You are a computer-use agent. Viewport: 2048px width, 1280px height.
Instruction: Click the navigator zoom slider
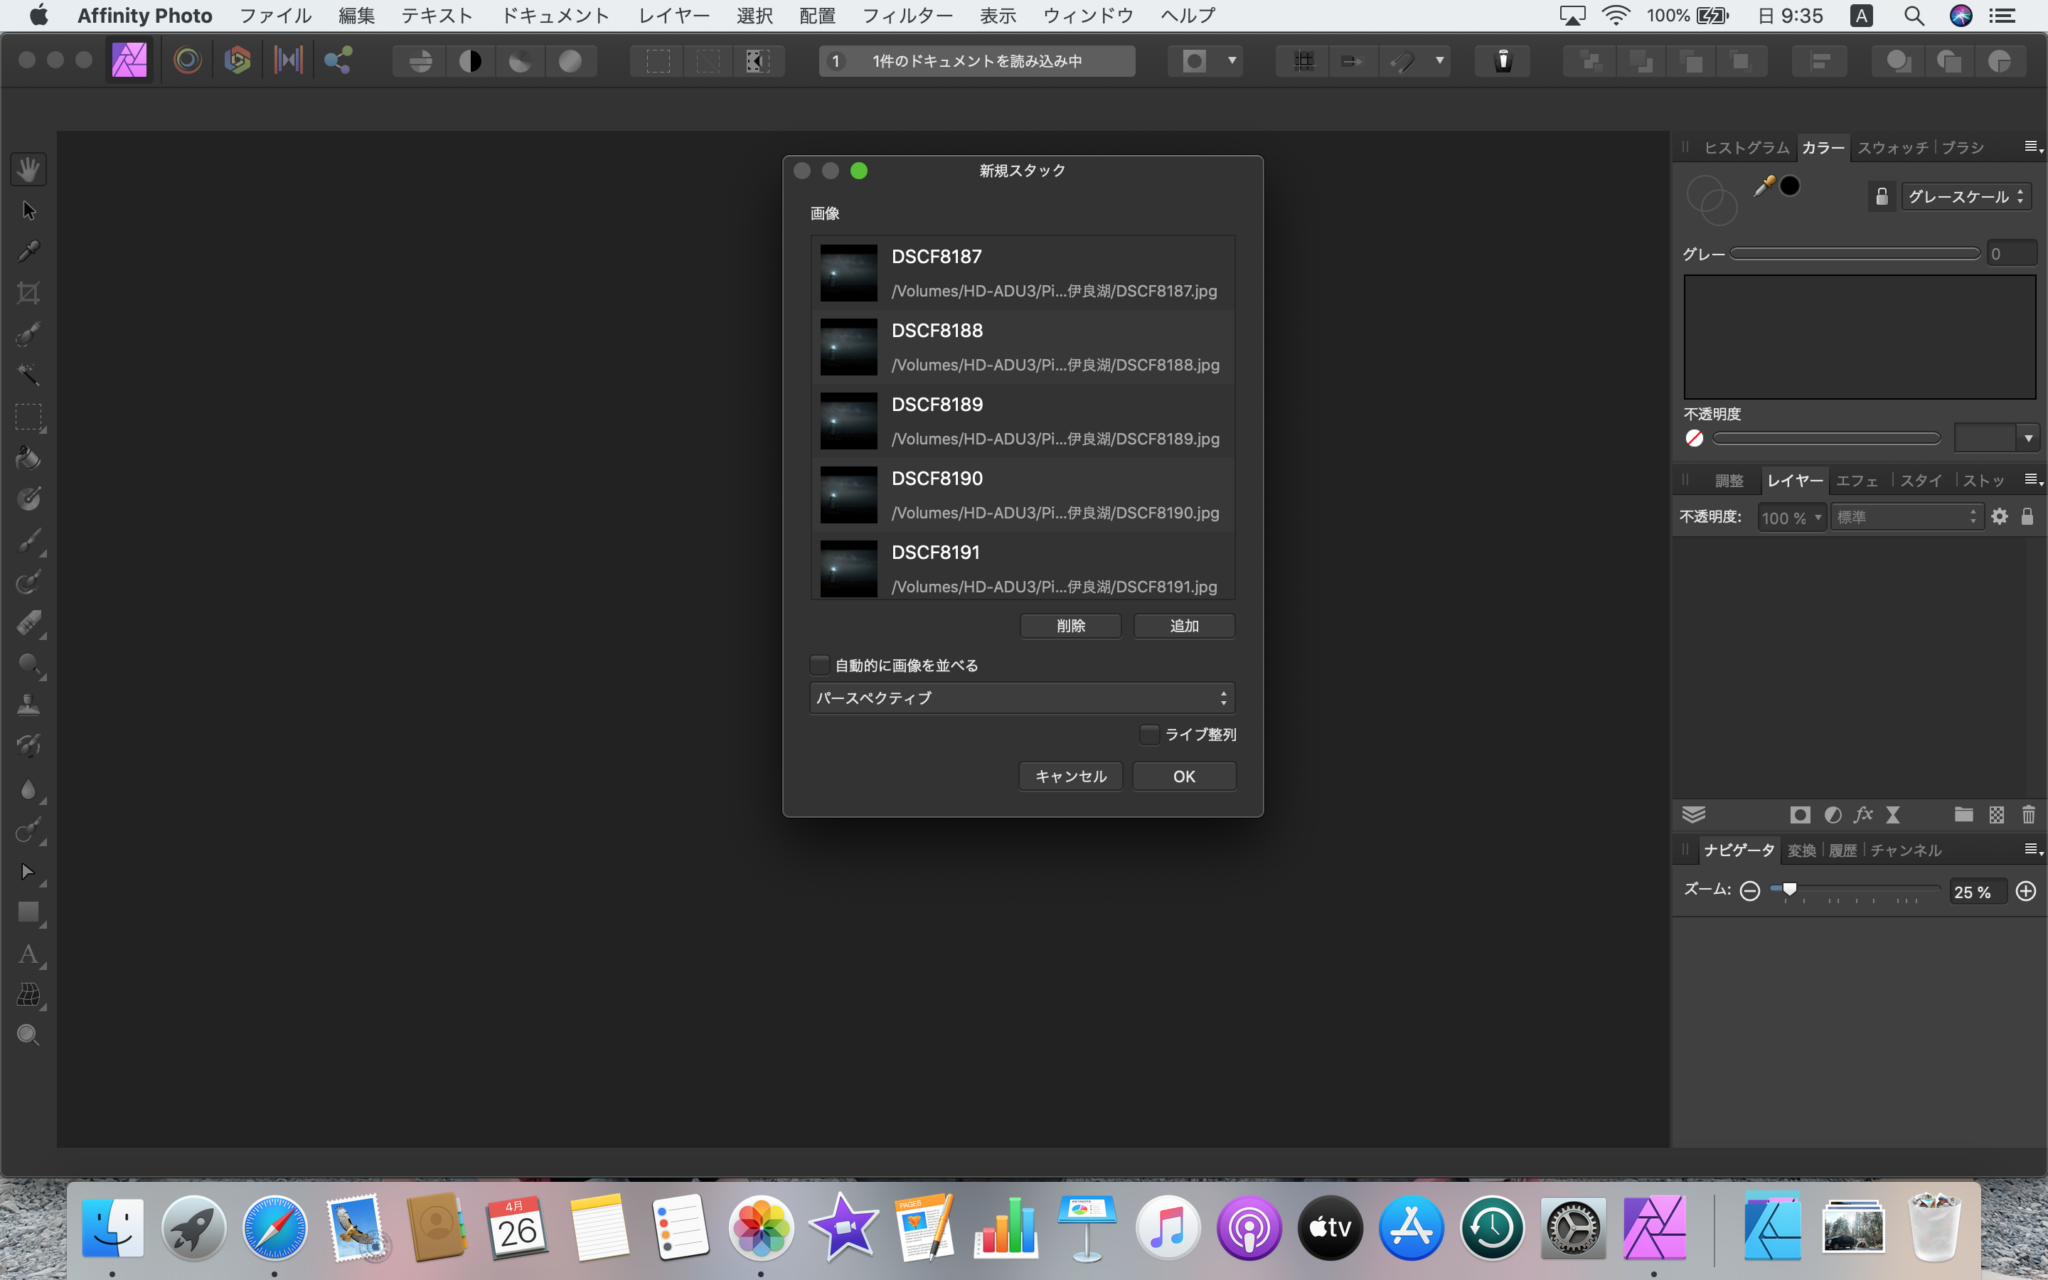(x=1855, y=890)
